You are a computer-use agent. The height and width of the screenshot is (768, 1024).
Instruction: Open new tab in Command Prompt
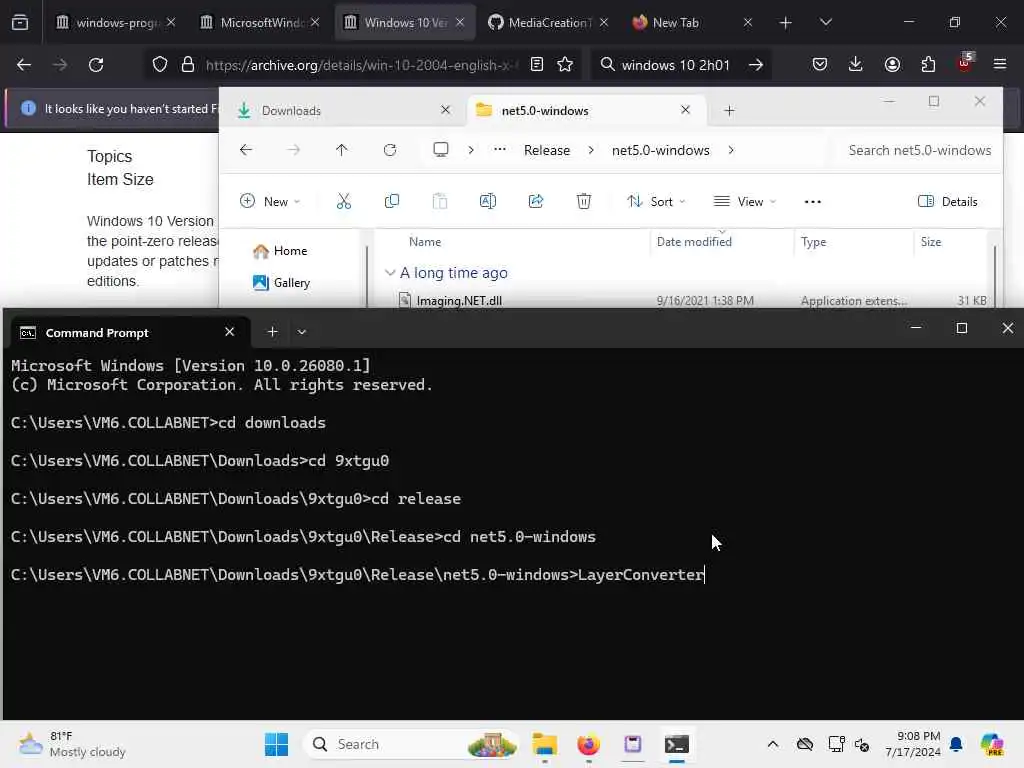[x=272, y=332]
